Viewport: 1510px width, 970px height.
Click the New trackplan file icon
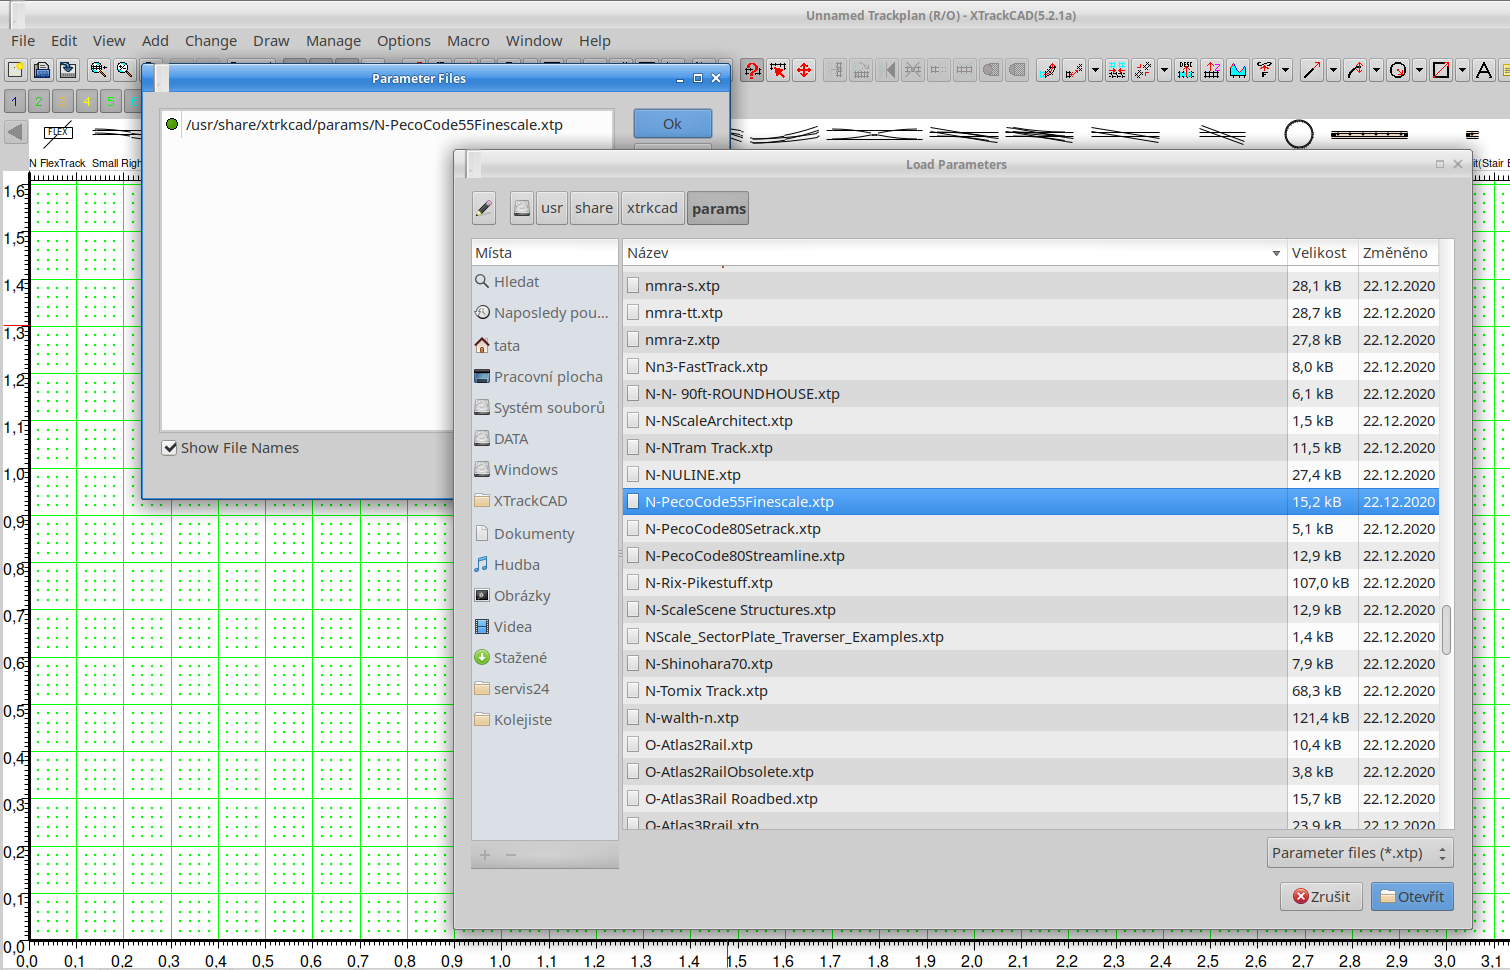(16, 70)
